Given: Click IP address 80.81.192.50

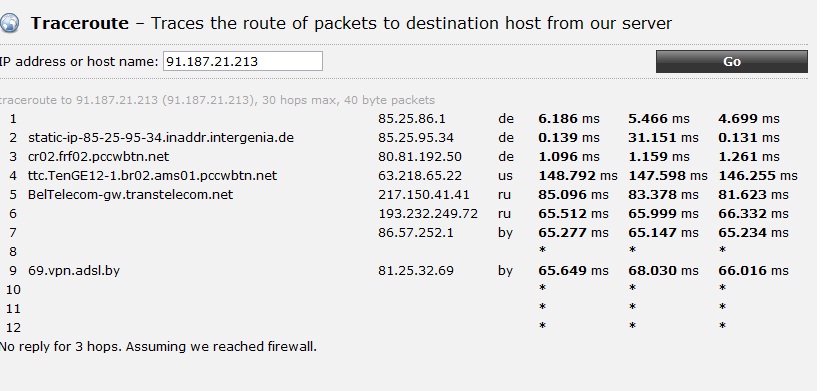Looking at the screenshot, I should [x=420, y=157].
